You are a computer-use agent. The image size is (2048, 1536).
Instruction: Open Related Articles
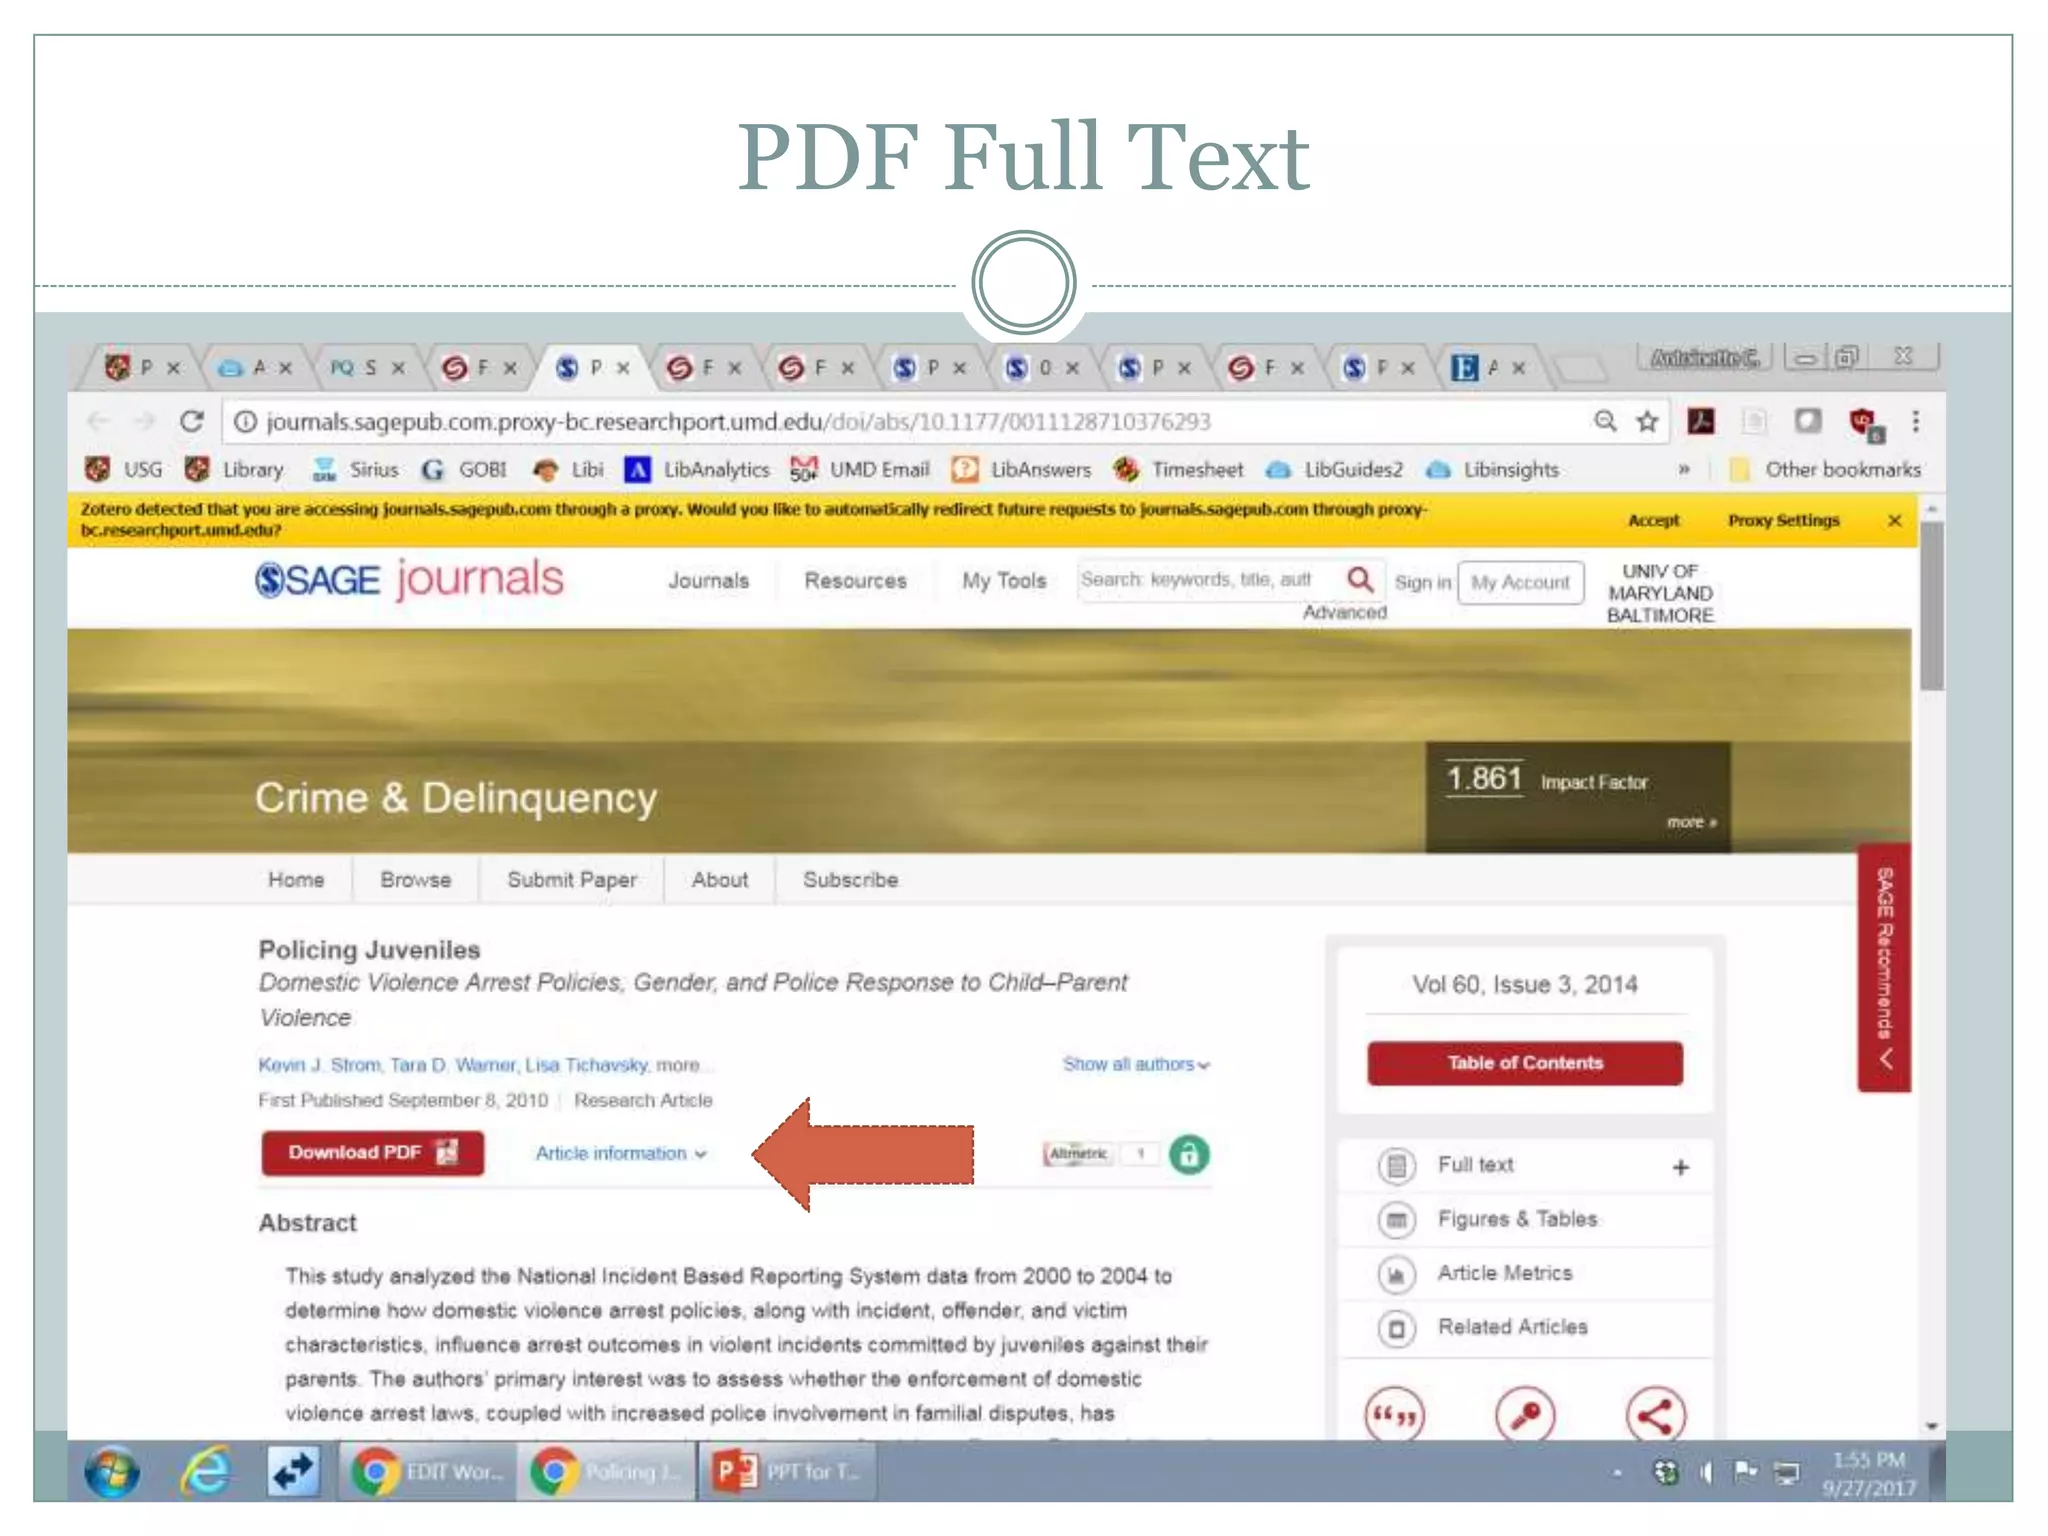tap(1512, 1327)
